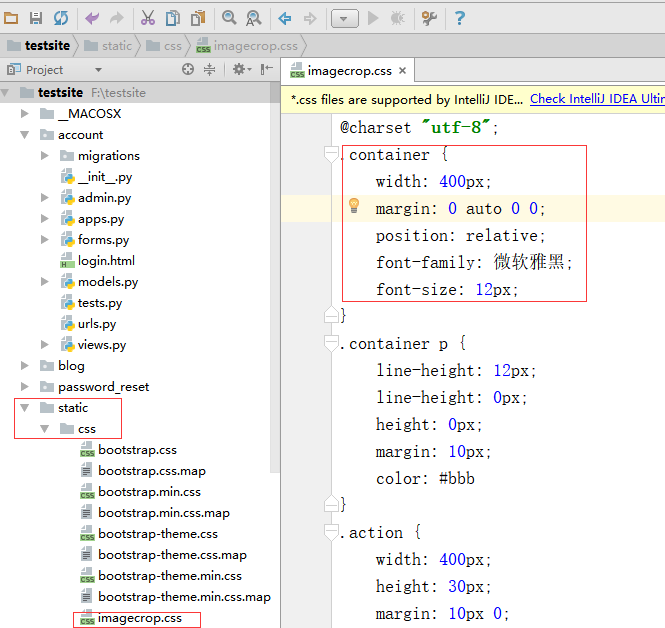The width and height of the screenshot is (665, 628).
Task: Toggle the .action rule fold marker
Action: coord(331,533)
